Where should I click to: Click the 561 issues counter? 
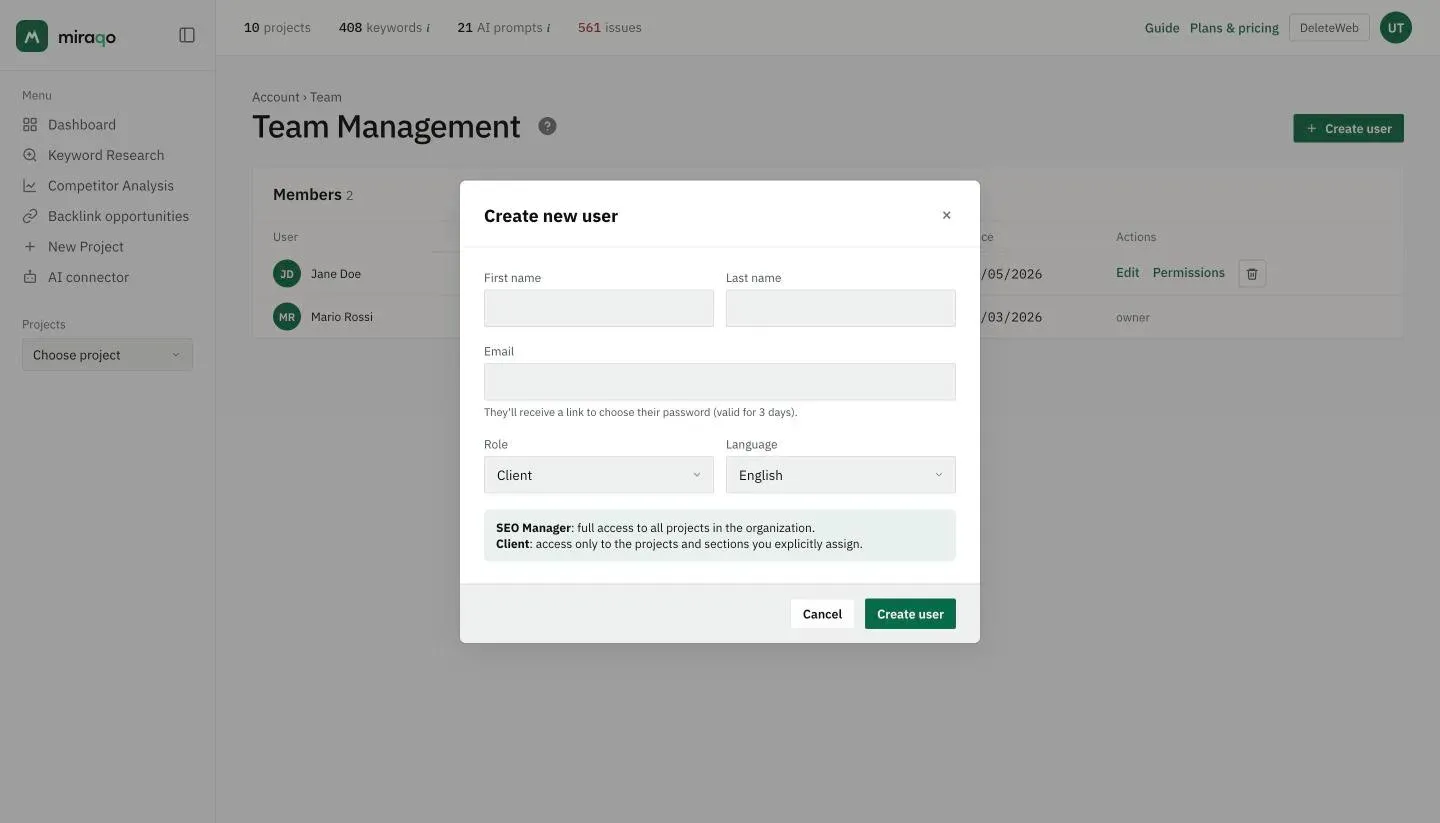click(x=610, y=28)
